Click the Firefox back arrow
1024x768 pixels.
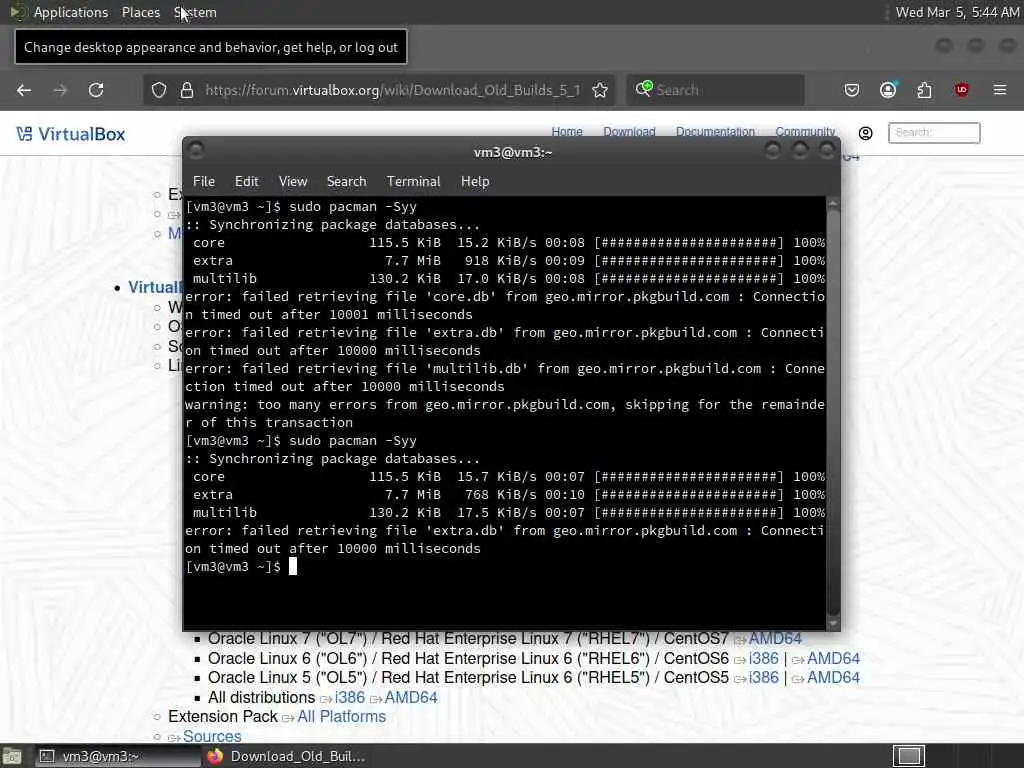tap(24, 90)
